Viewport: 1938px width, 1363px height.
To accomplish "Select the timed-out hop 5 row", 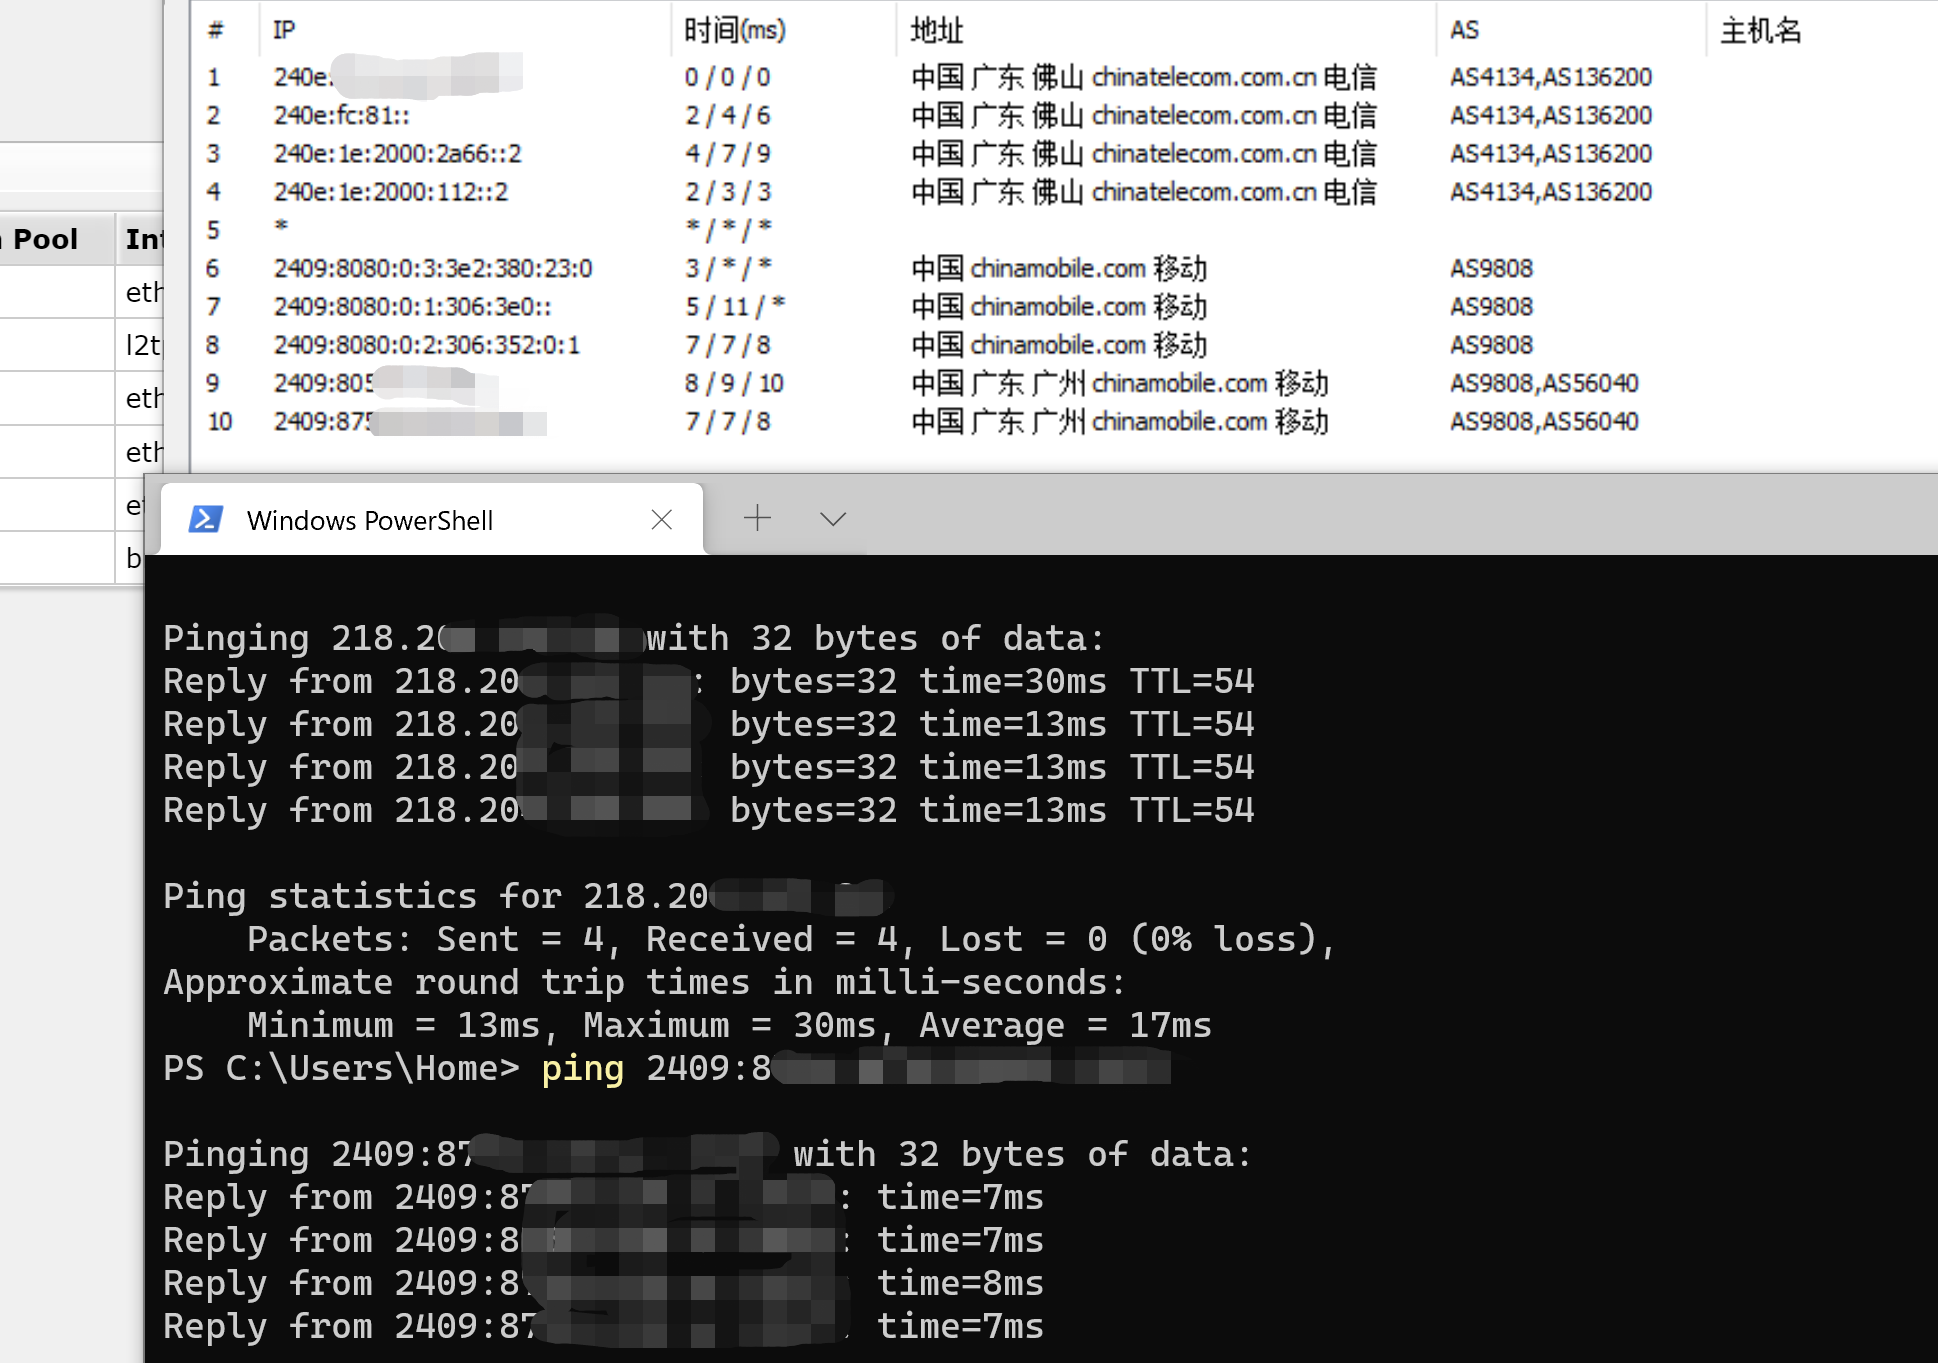I will (x=282, y=229).
